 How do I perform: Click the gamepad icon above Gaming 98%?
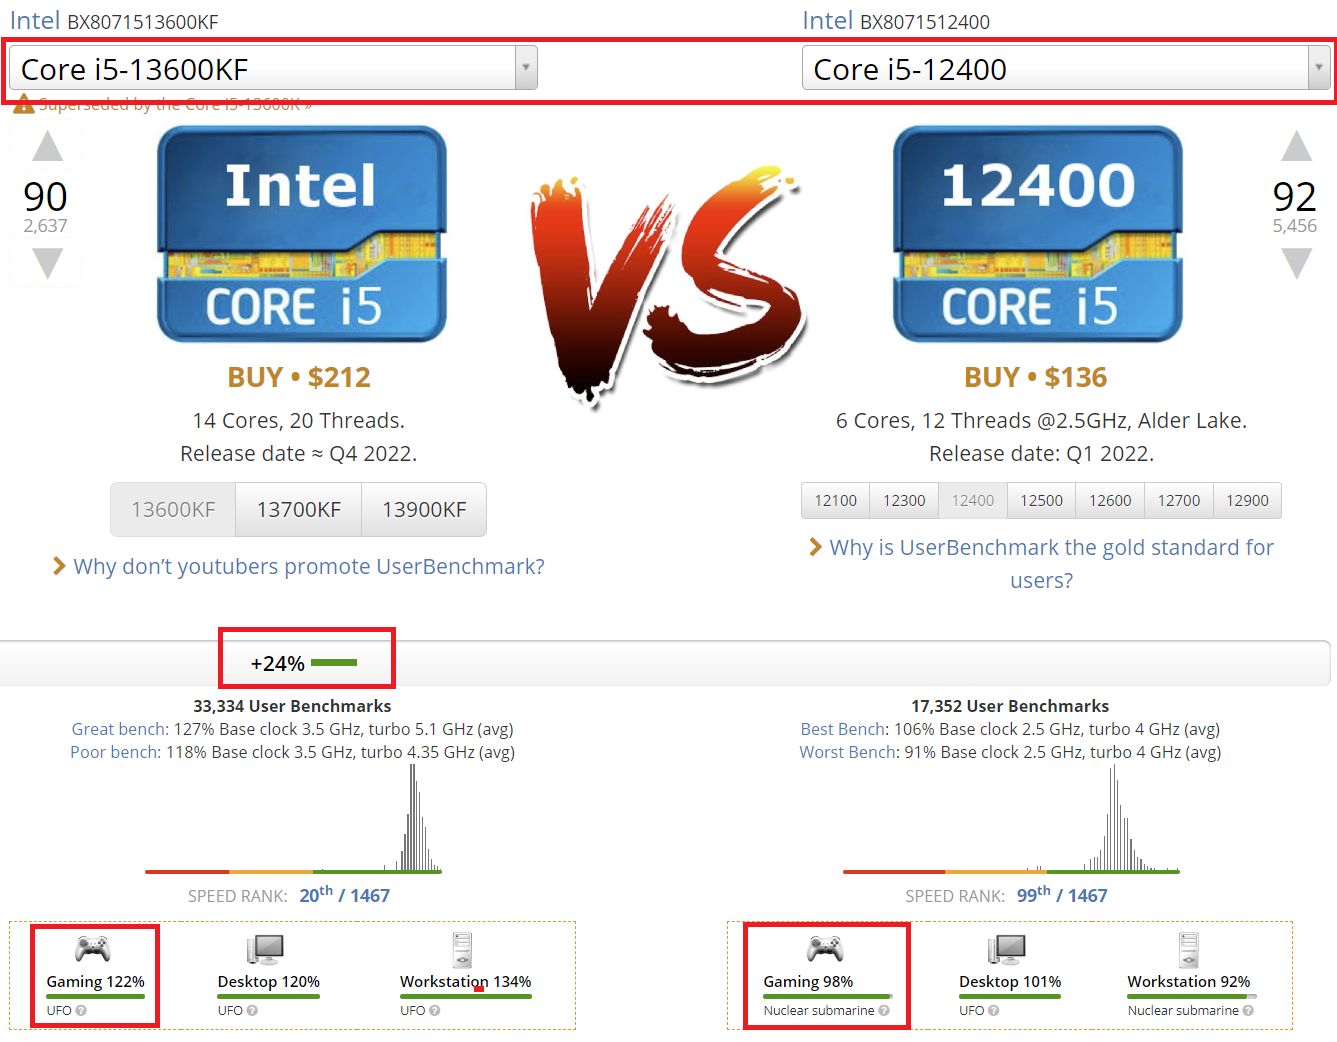click(825, 948)
